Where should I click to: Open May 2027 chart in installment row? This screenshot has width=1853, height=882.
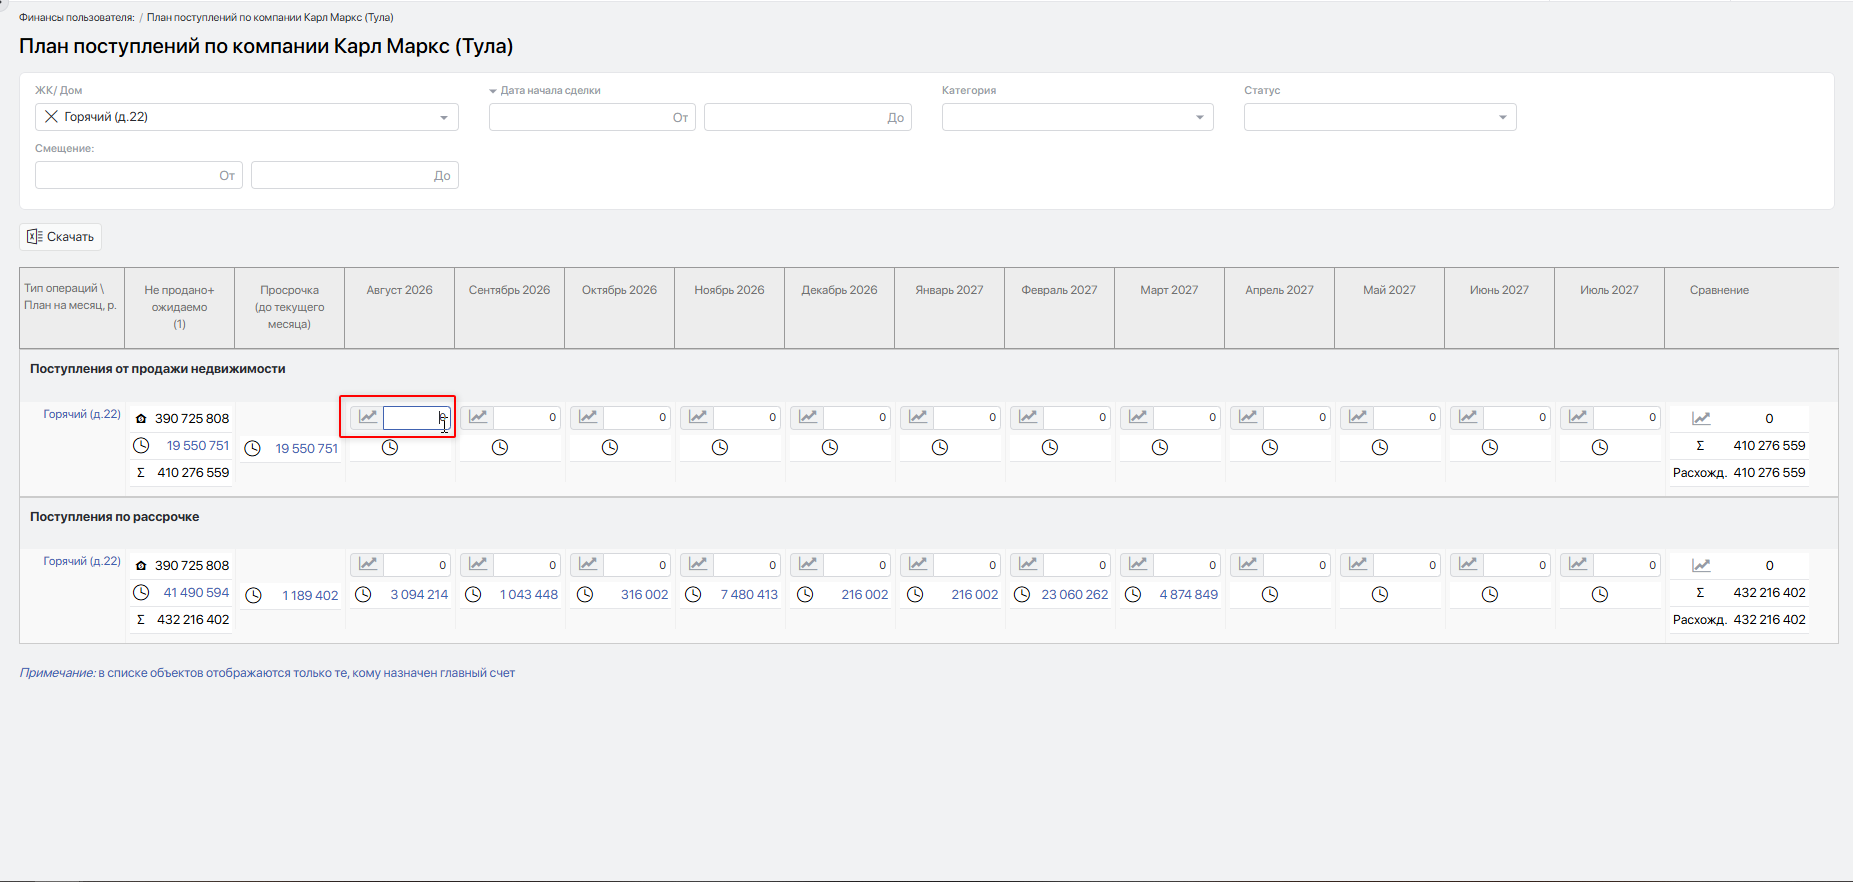tap(1358, 564)
